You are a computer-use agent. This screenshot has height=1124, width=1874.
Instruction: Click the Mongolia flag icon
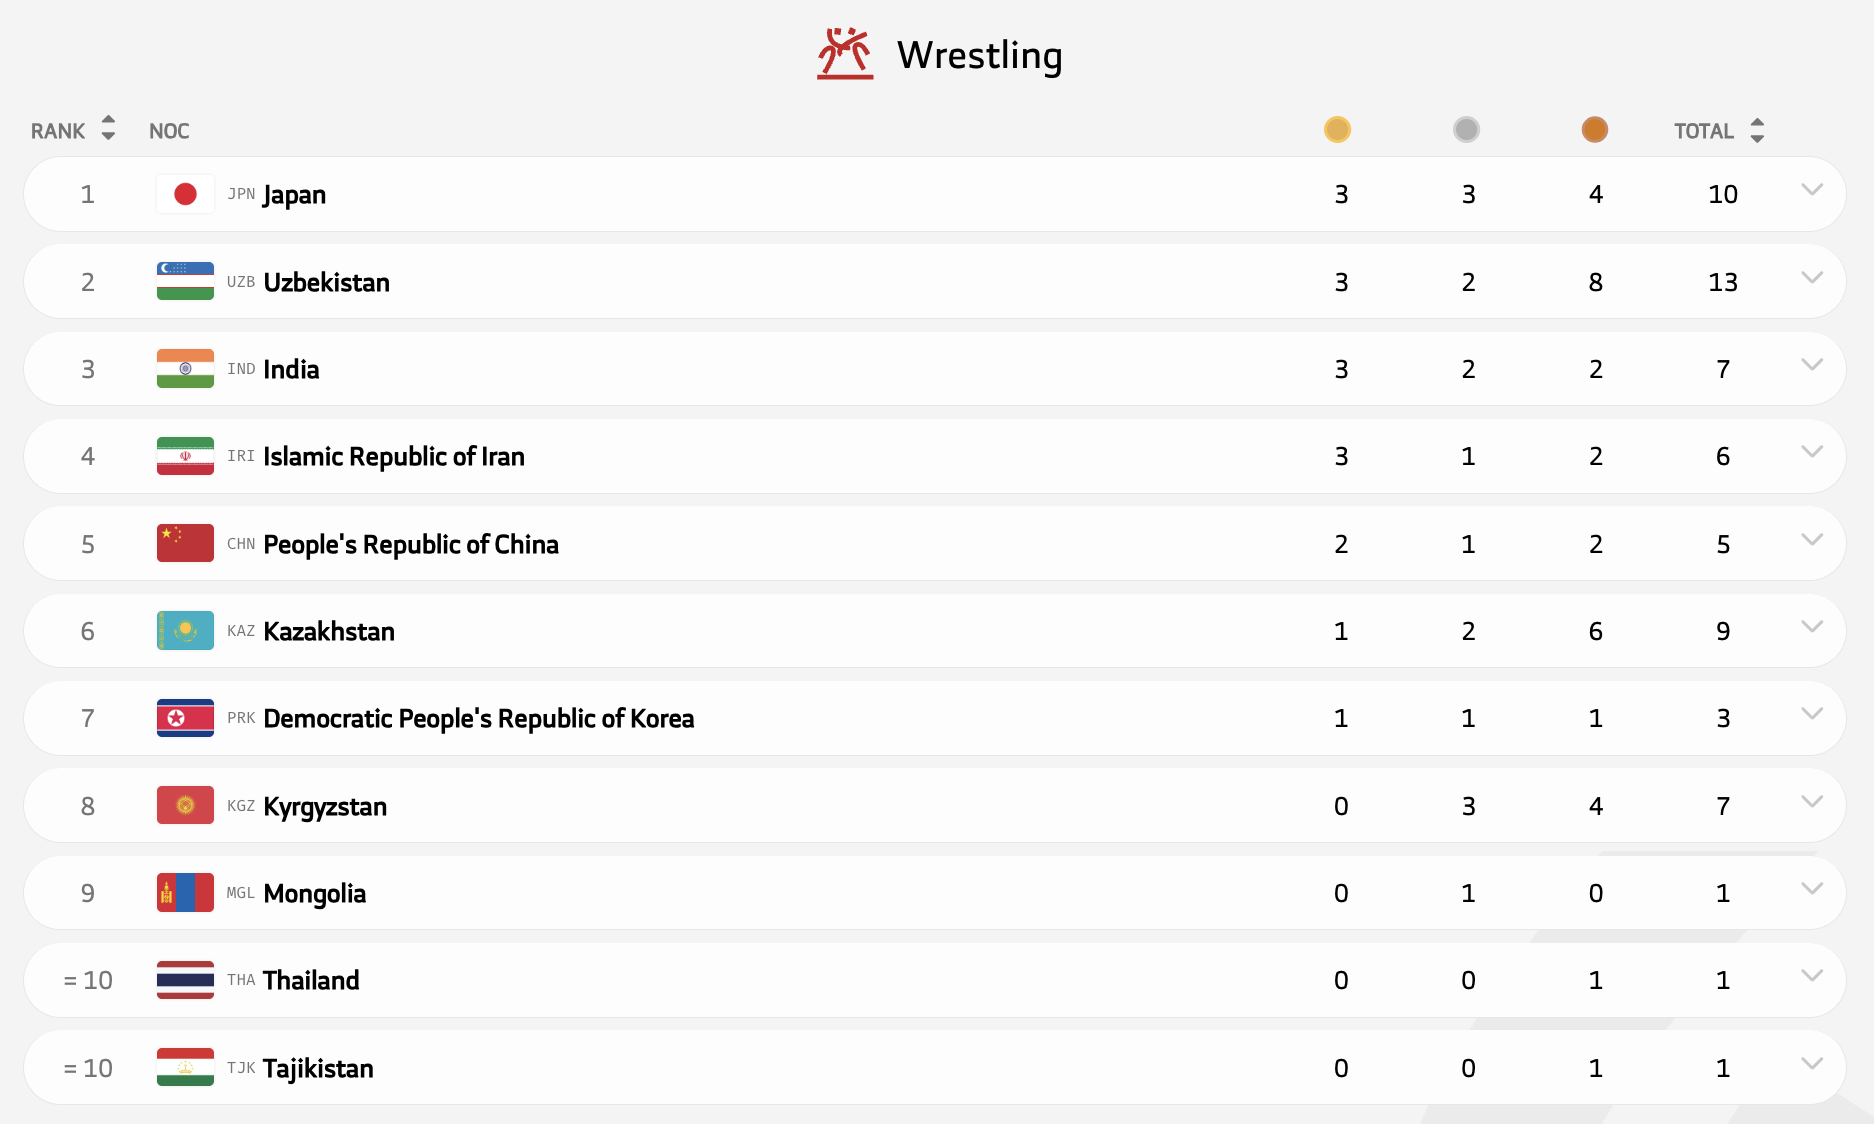(185, 893)
